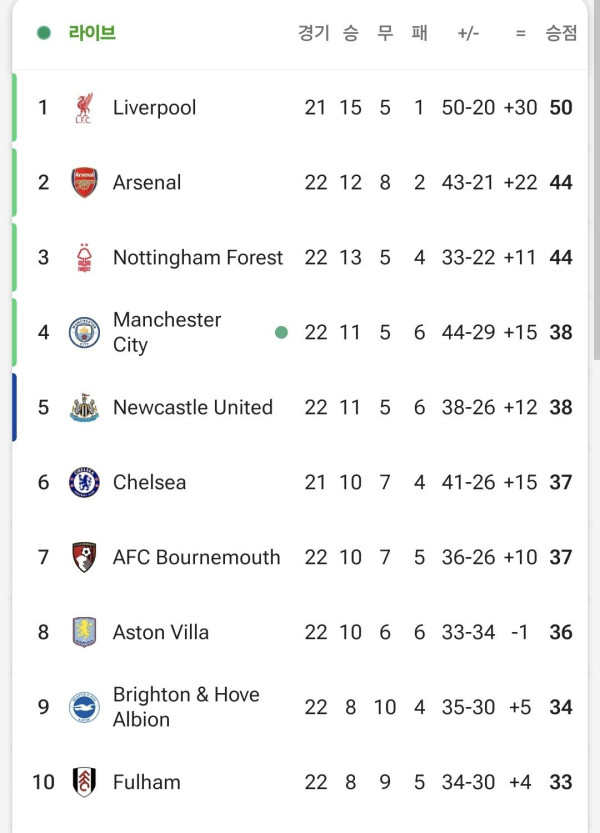600x833 pixels.
Task: Click the Brighton & Hove Albion crest
Action: (x=84, y=708)
